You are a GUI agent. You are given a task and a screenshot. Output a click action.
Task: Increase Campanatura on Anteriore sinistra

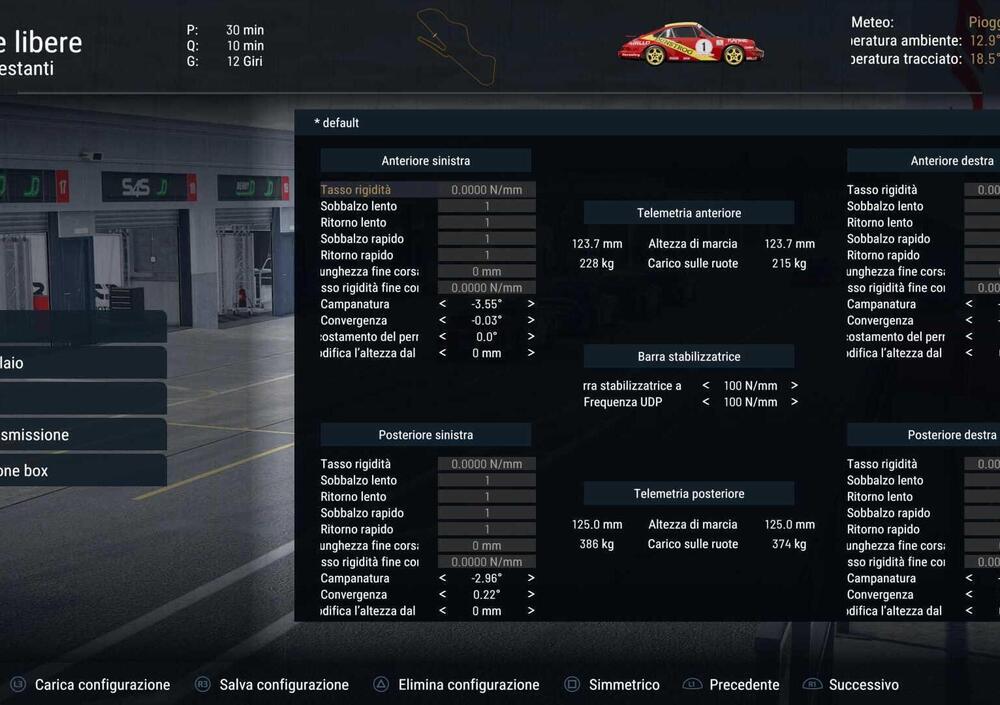point(531,304)
